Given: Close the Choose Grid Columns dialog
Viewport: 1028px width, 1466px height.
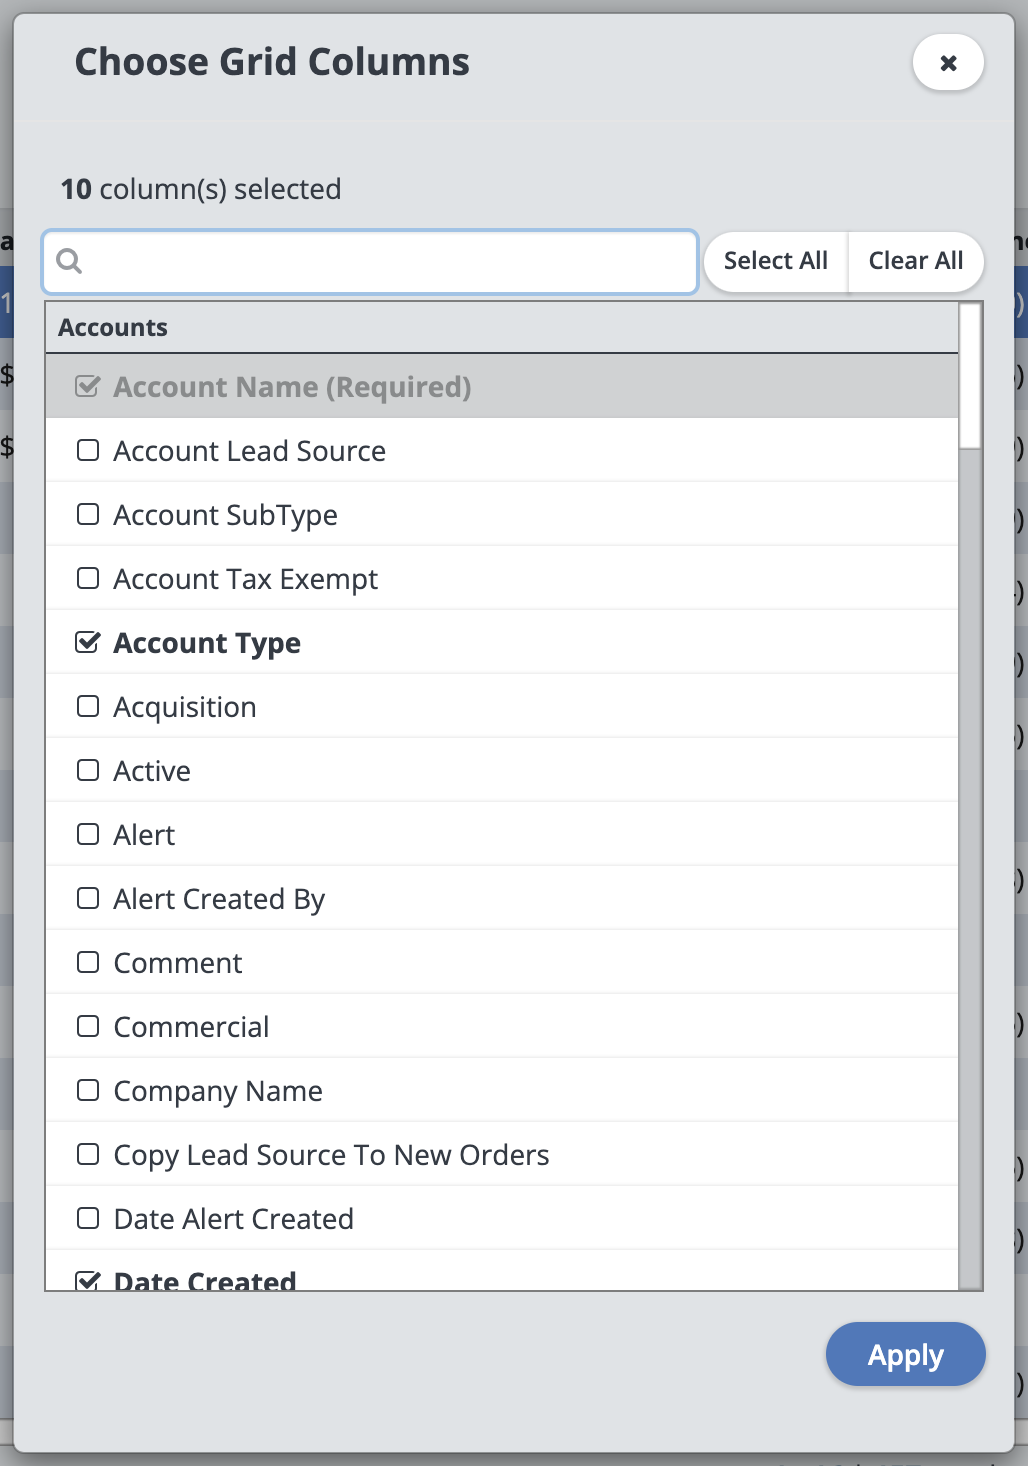Looking at the screenshot, I should pyautogui.click(x=948, y=63).
